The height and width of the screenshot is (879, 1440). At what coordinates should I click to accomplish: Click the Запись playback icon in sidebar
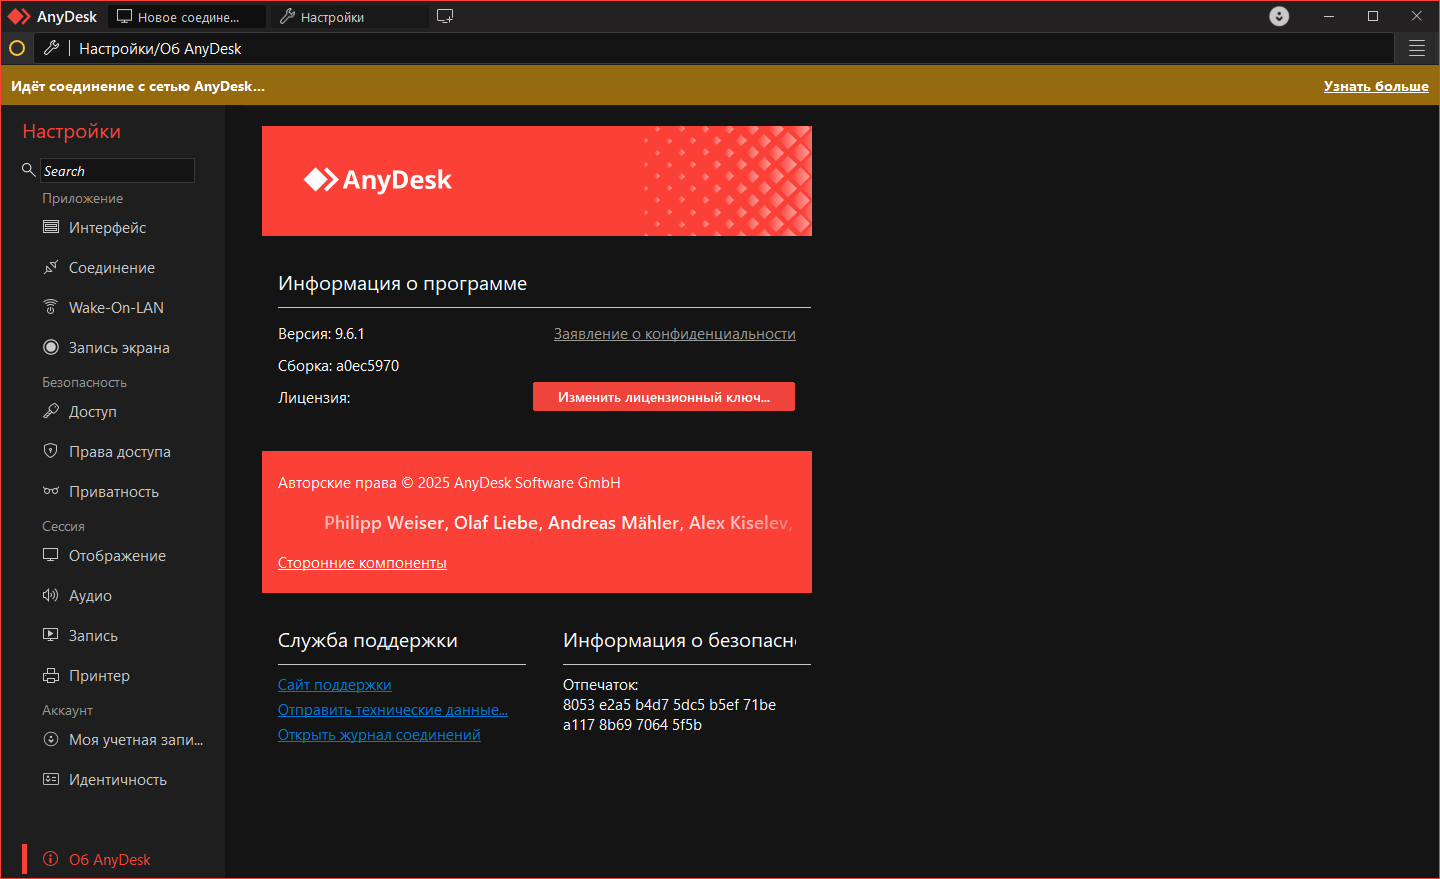click(51, 635)
